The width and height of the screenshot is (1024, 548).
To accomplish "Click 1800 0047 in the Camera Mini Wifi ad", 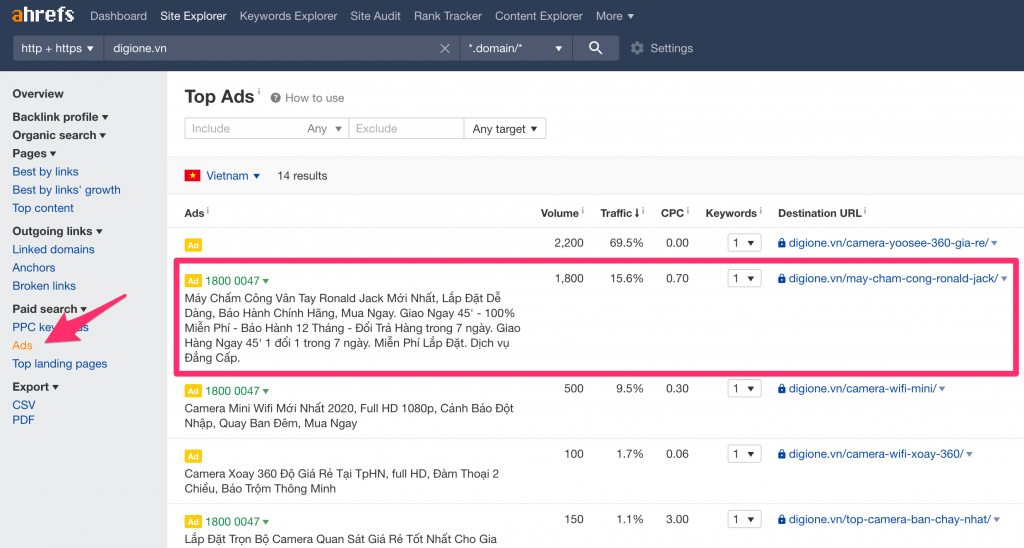I will 232,391.
